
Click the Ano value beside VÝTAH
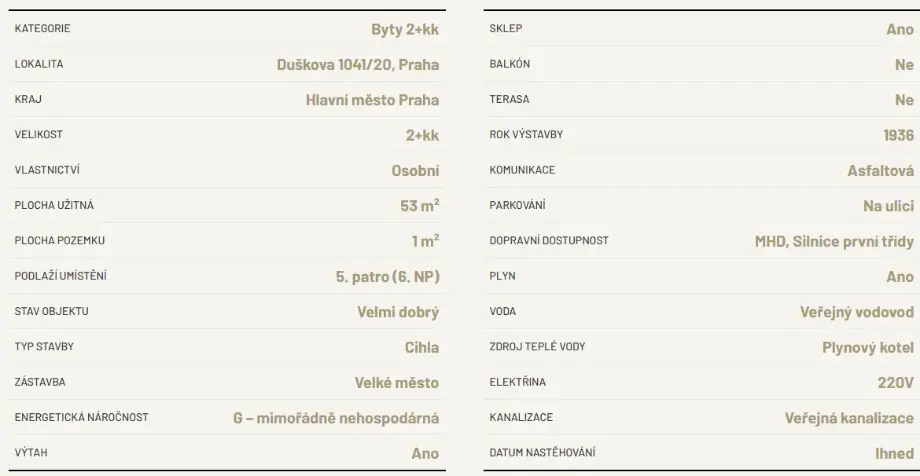425,453
